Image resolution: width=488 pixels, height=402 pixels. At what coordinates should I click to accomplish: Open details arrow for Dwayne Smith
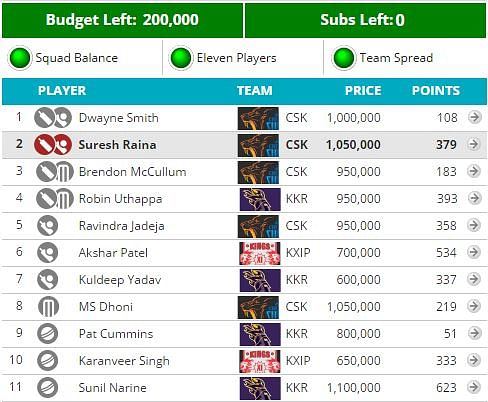474,117
